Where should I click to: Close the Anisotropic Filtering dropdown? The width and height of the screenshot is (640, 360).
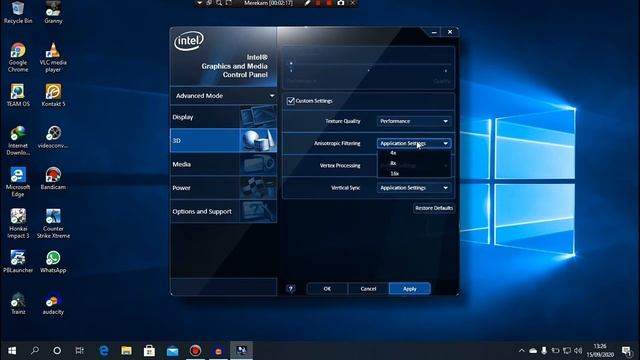(x=414, y=143)
